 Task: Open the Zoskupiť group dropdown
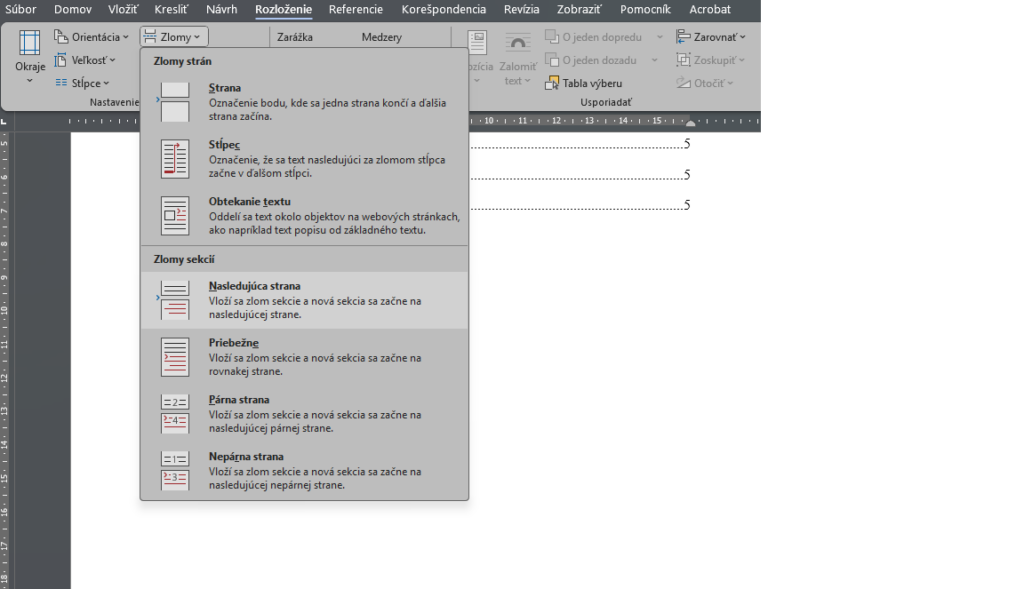711,60
